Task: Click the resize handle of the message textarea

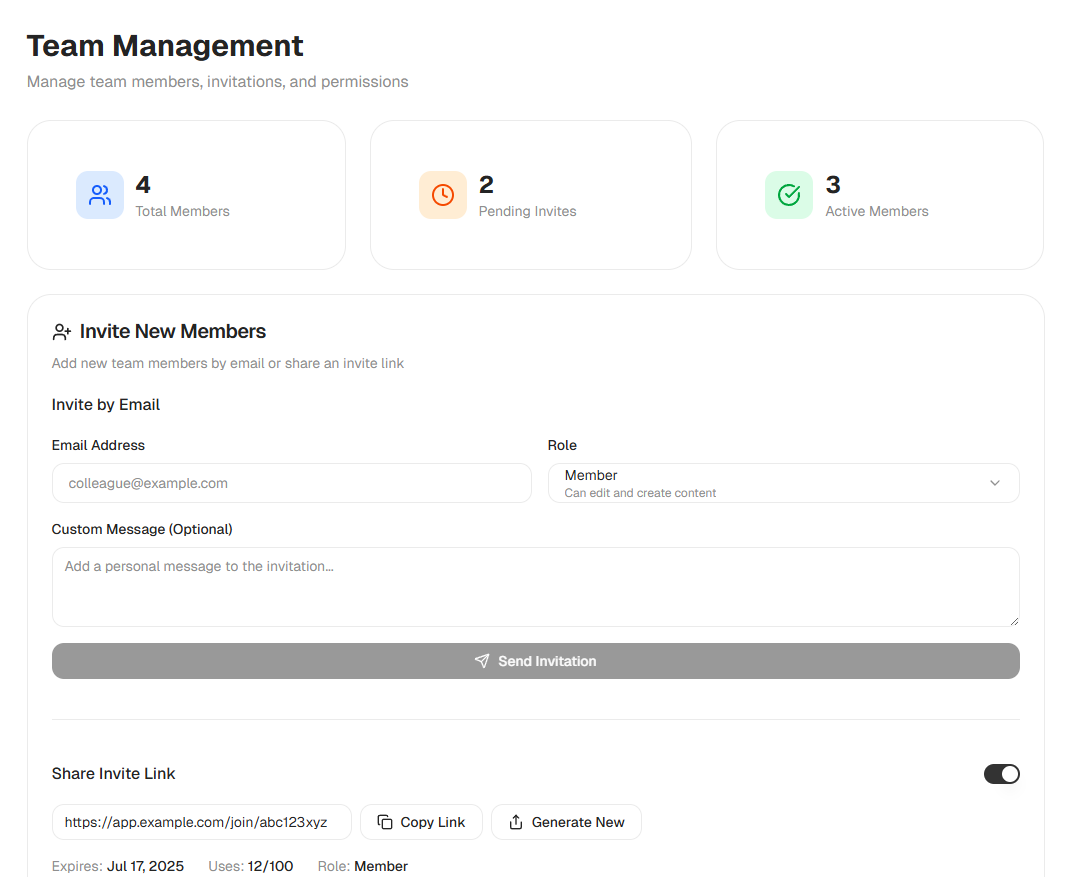Action: 1014,621
